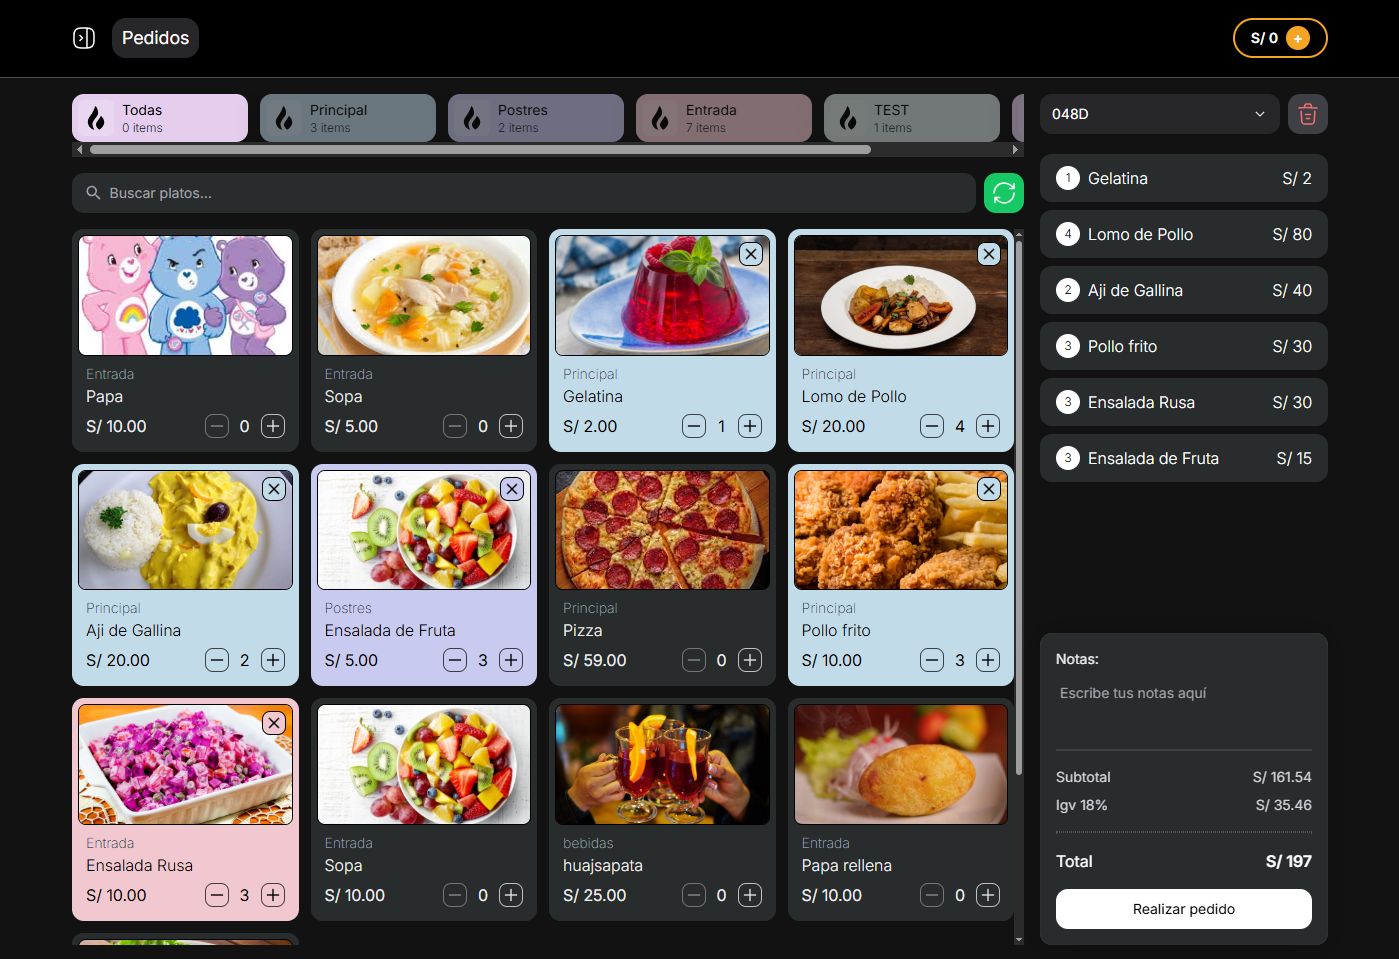Decrease Aji de Gallina quantity
Image resolution: width=1399 pixels, height=959 pixels.
[x=217, y=660]
